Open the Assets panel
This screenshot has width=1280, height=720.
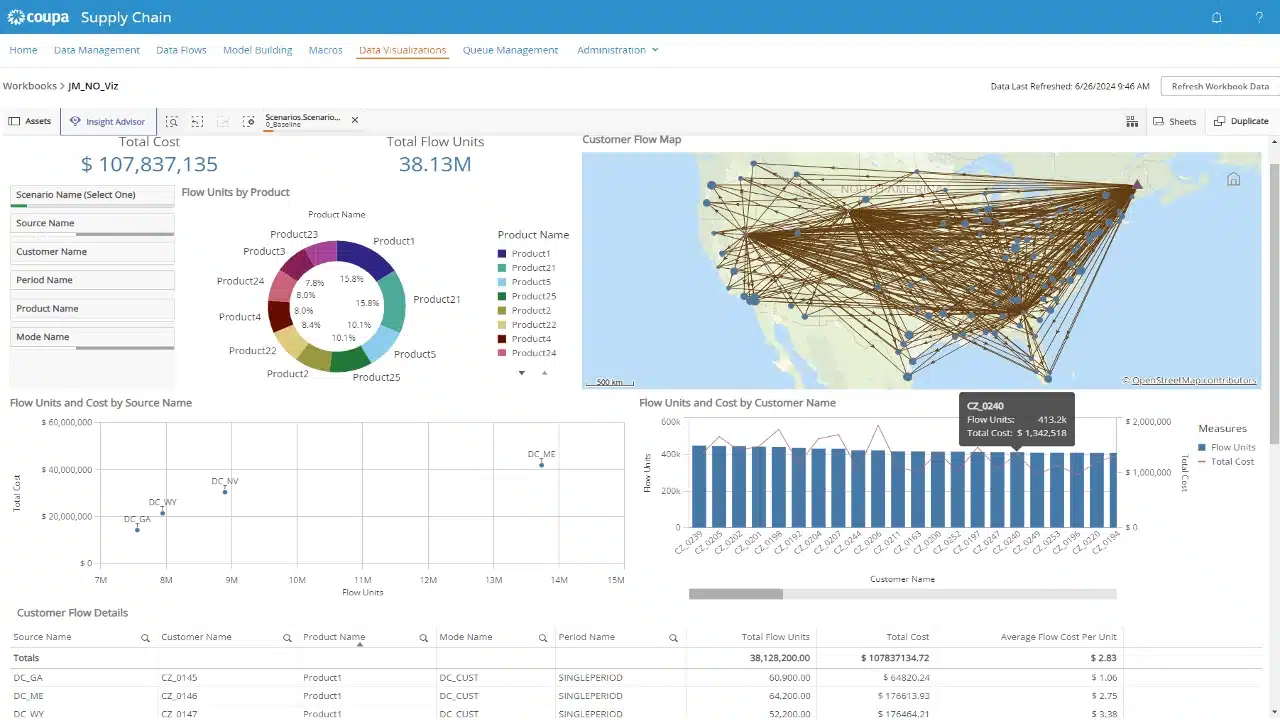click(x=30, y=120)
